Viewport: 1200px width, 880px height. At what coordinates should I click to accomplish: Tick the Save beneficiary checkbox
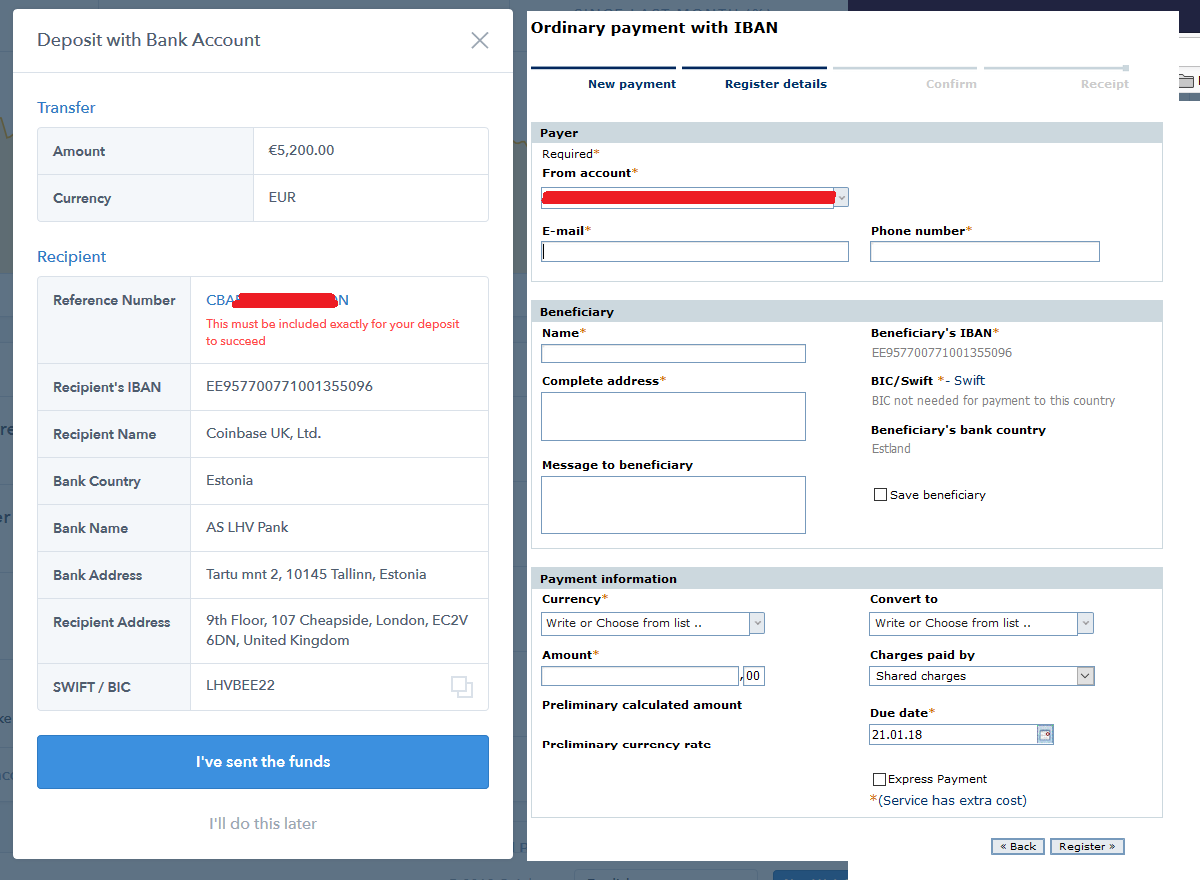tap(880, 495)
